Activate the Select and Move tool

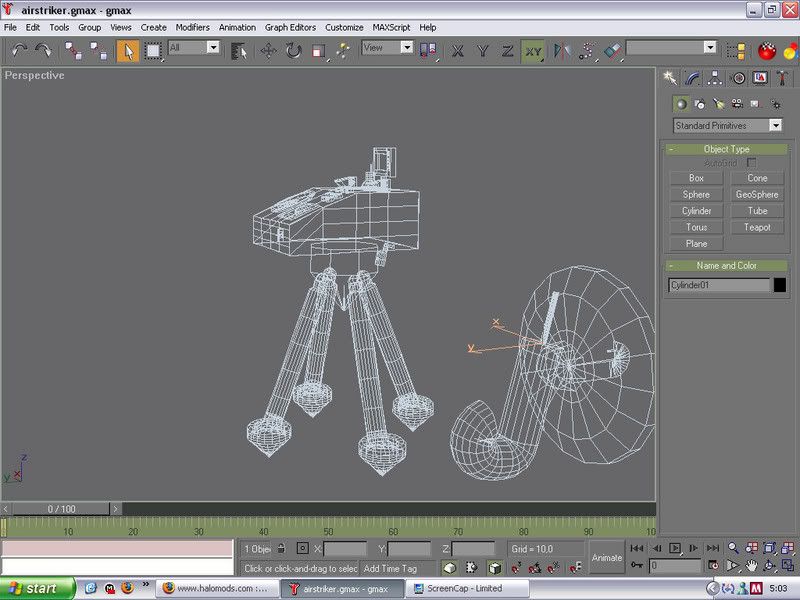coord(268,51)
